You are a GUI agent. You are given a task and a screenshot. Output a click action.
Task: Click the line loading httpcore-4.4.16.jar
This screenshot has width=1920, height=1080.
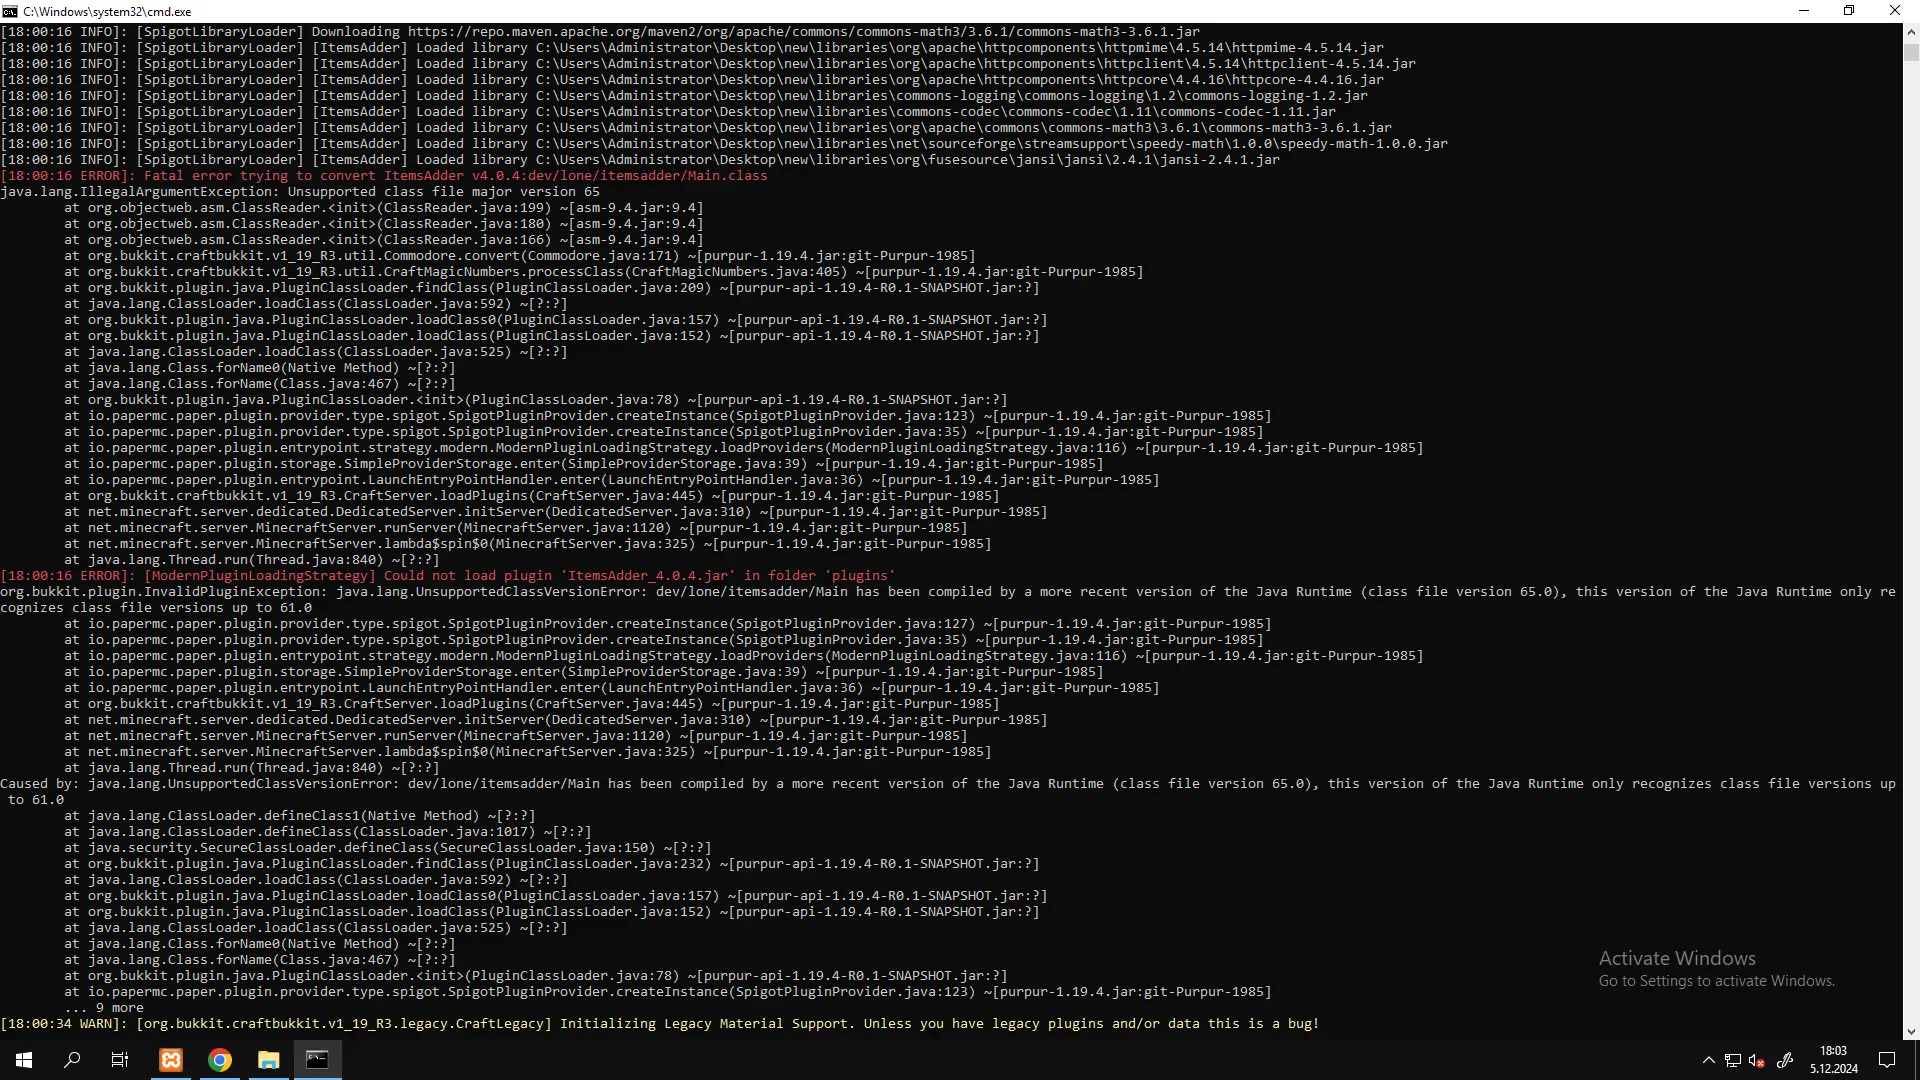692,79
